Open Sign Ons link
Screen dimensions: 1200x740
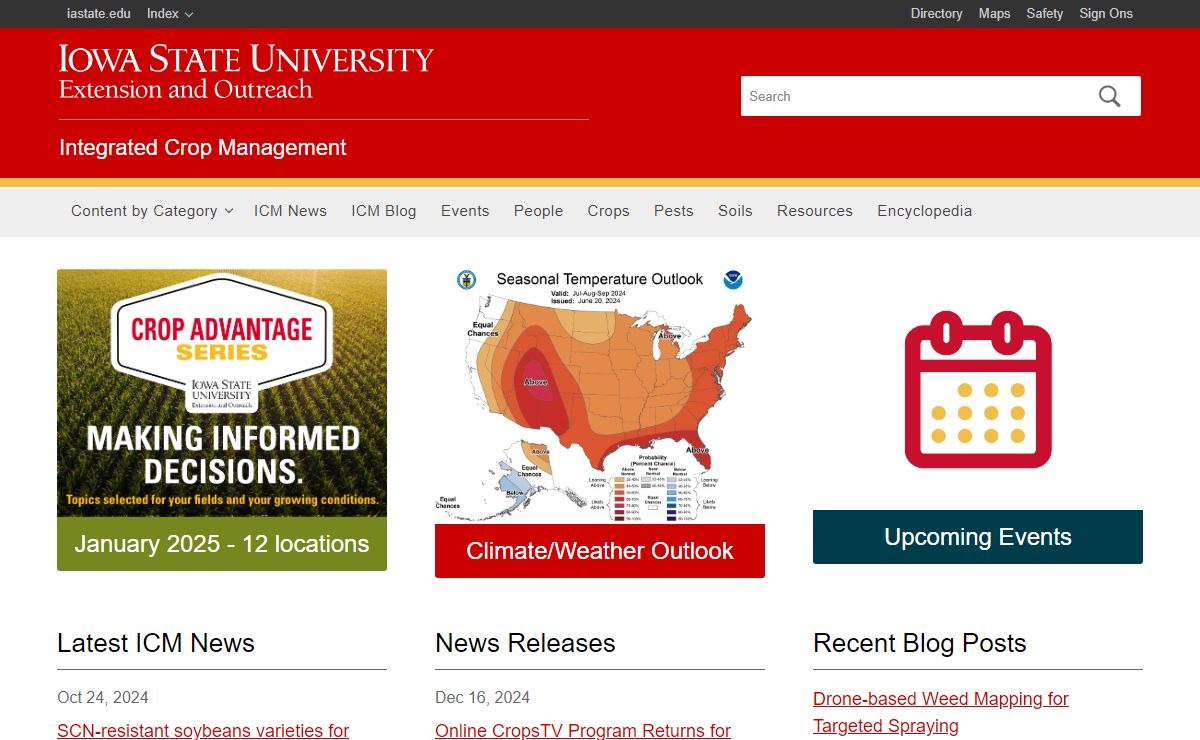pyautogui.click(x=1106, y=13)
